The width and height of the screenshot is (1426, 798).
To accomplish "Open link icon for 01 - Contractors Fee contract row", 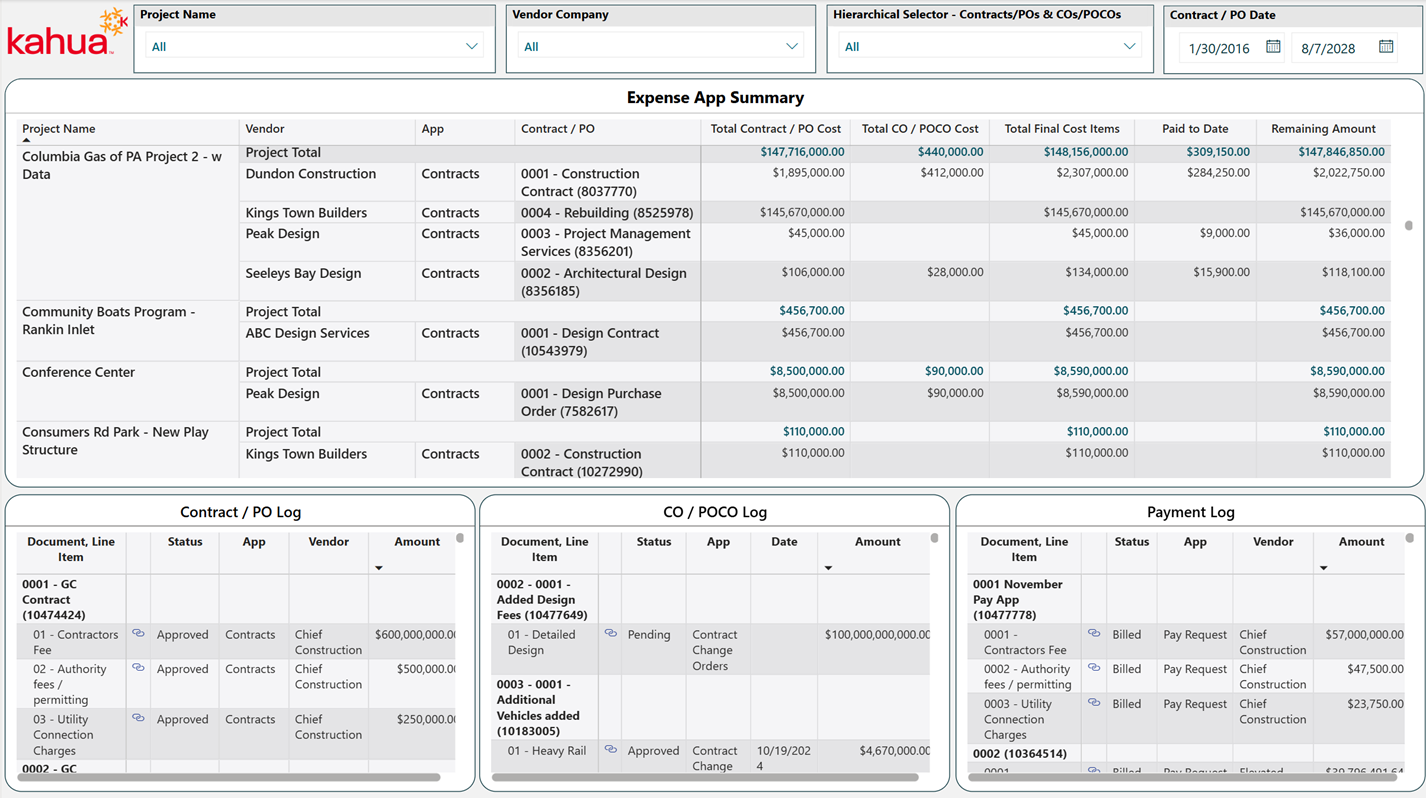I will (x=138, y=634).
